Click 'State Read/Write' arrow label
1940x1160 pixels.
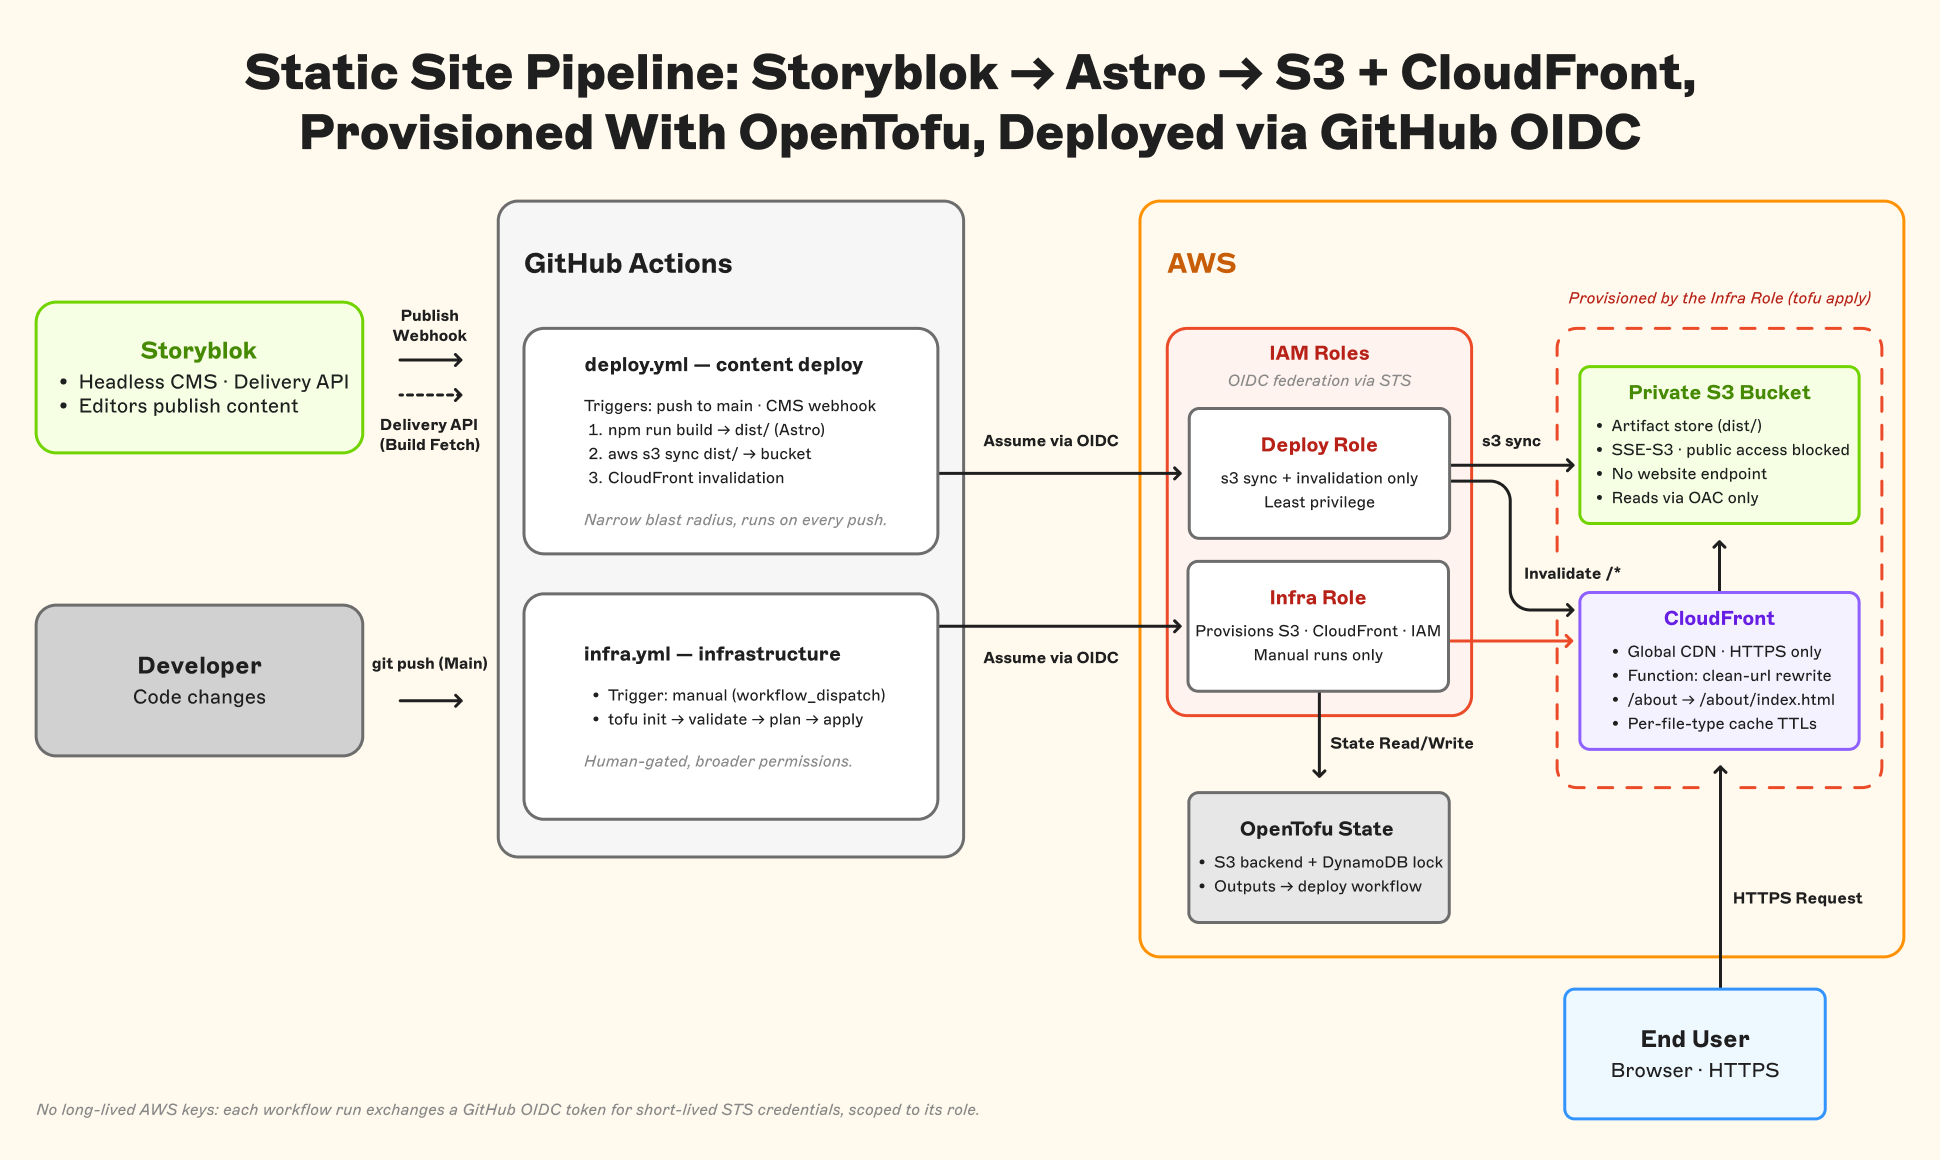pyautogui.click(x=1402, y=743)
